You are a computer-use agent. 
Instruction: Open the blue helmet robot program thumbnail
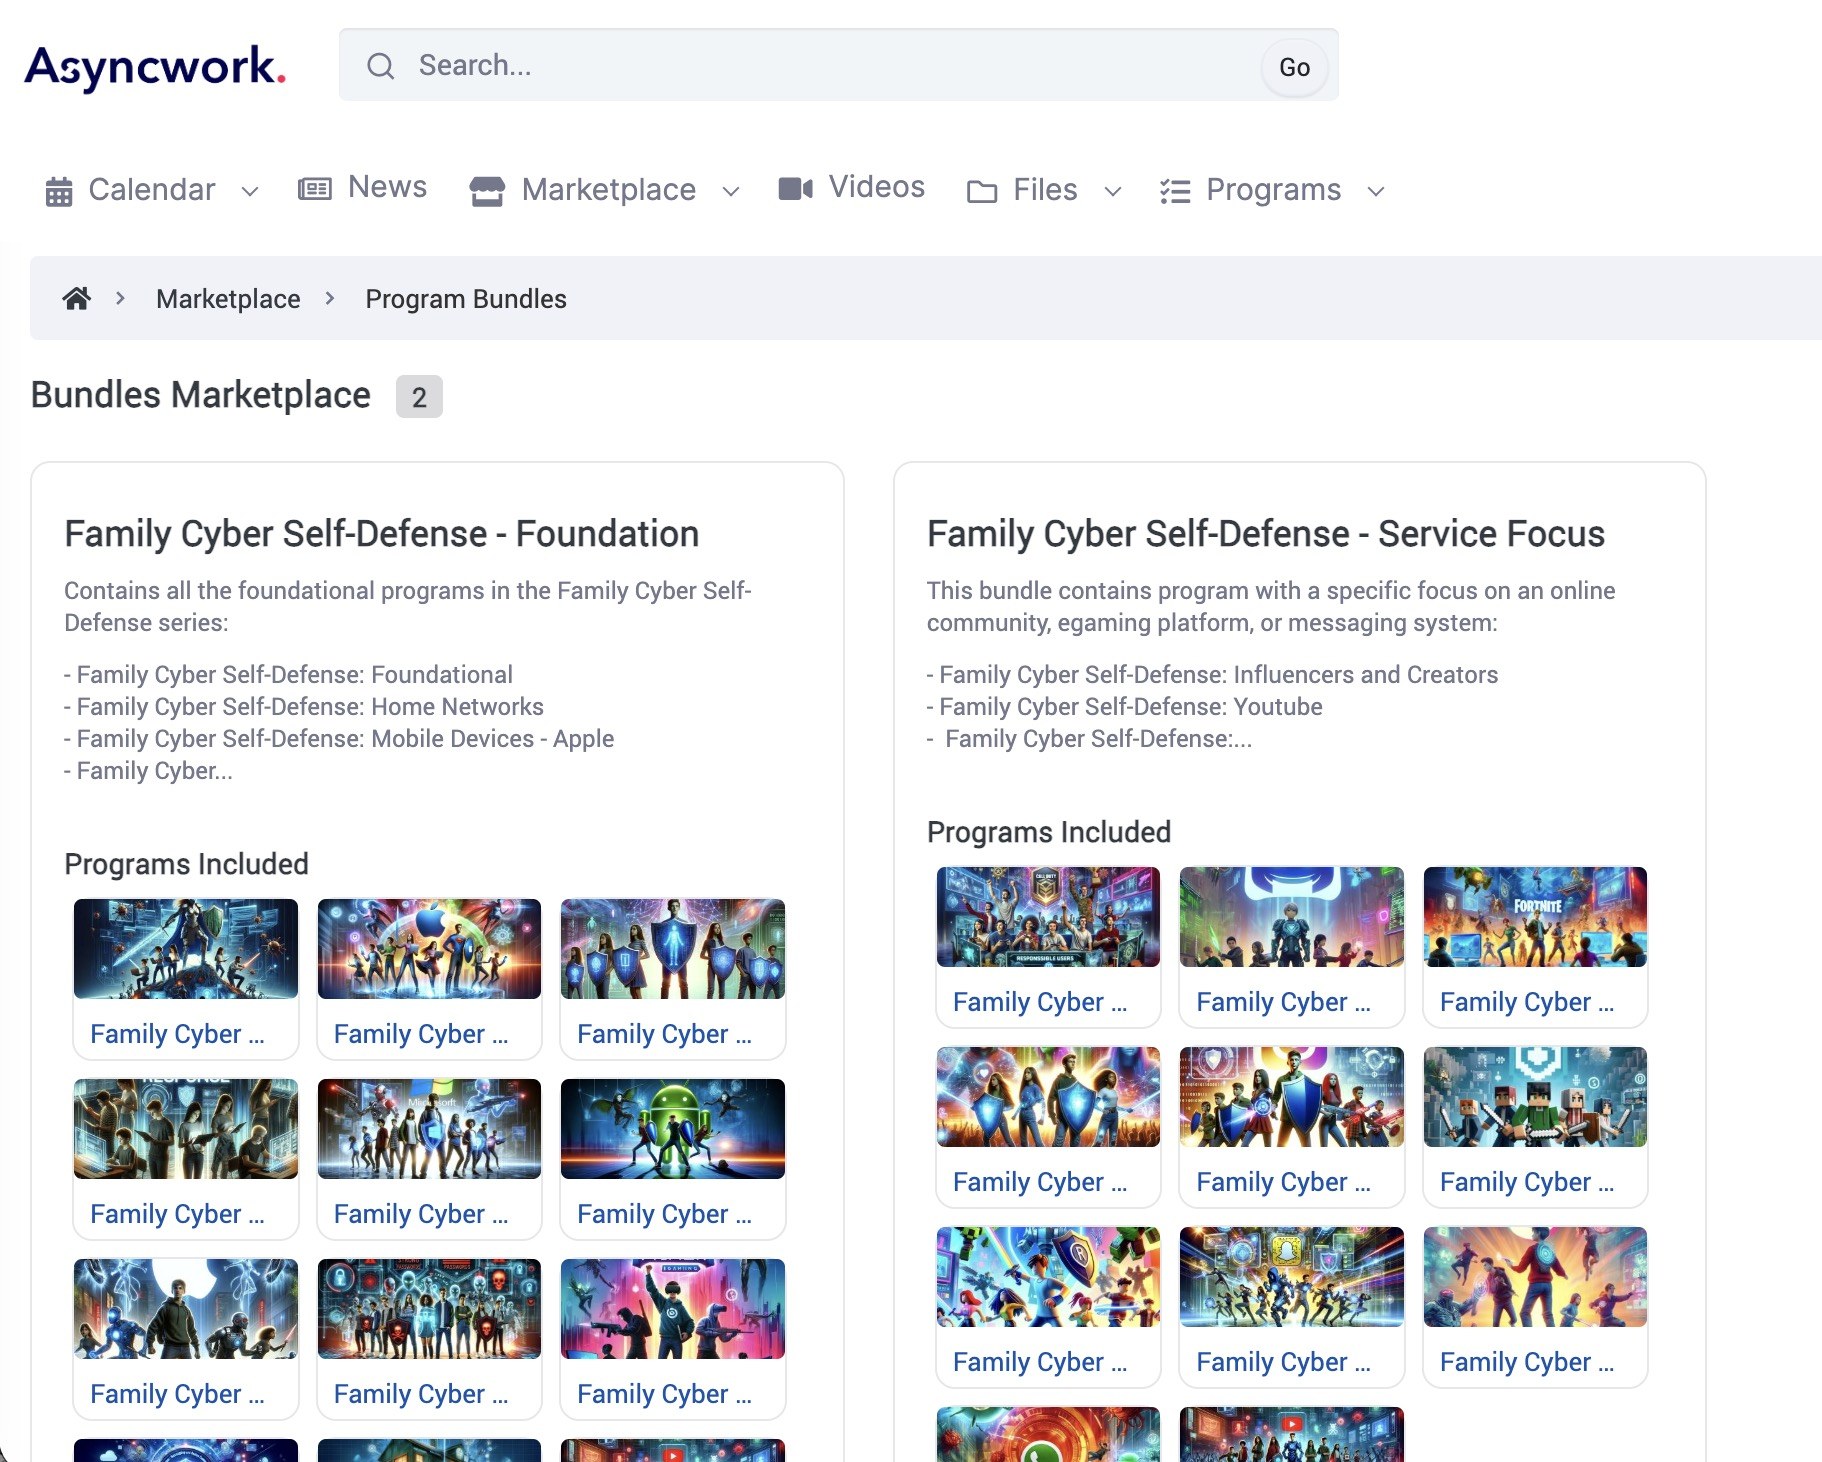click(1291, 916)
